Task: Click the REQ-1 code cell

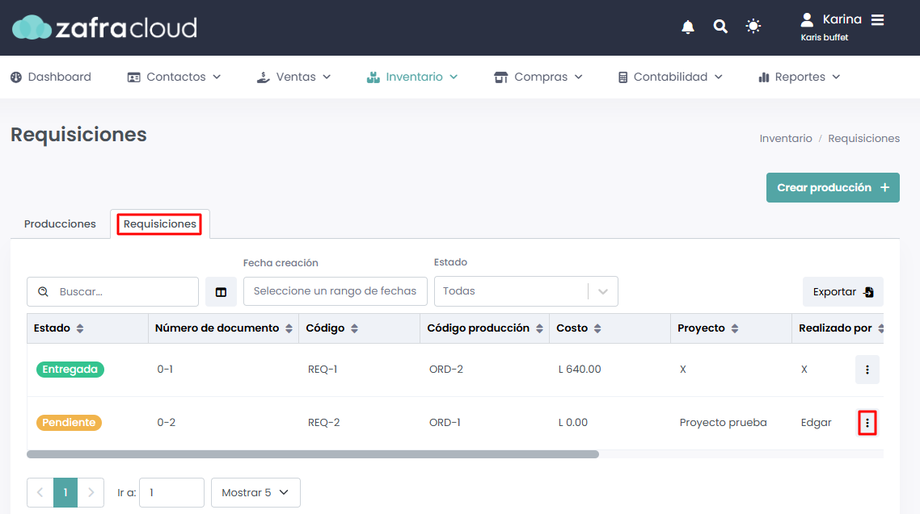Action: (322, 370)
